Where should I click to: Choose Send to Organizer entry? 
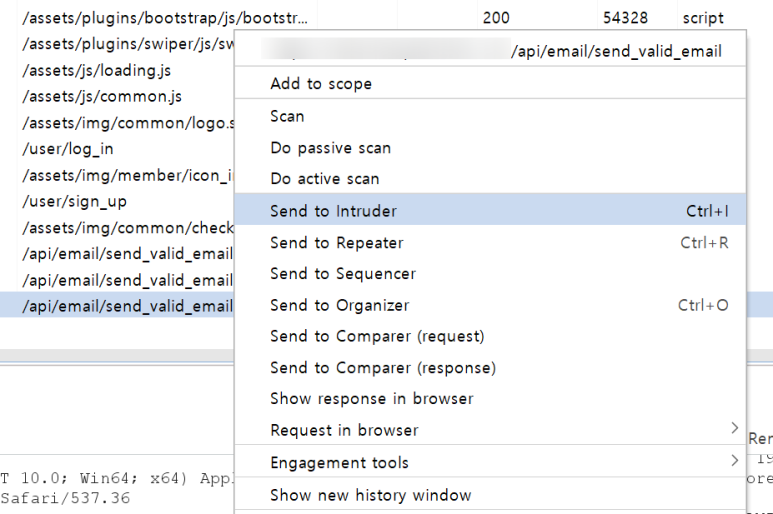[x=339, y=305]
